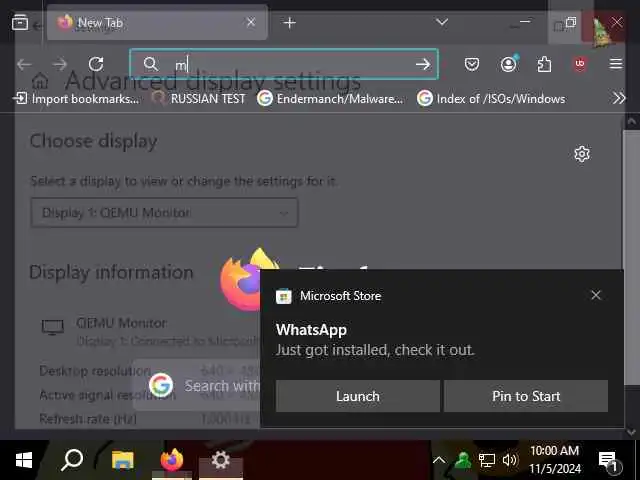Open the Display 1: QEMU Monitor dropdown
This screenshot has height=480, width=640.
pyautogui.click(x=164, y=213)
